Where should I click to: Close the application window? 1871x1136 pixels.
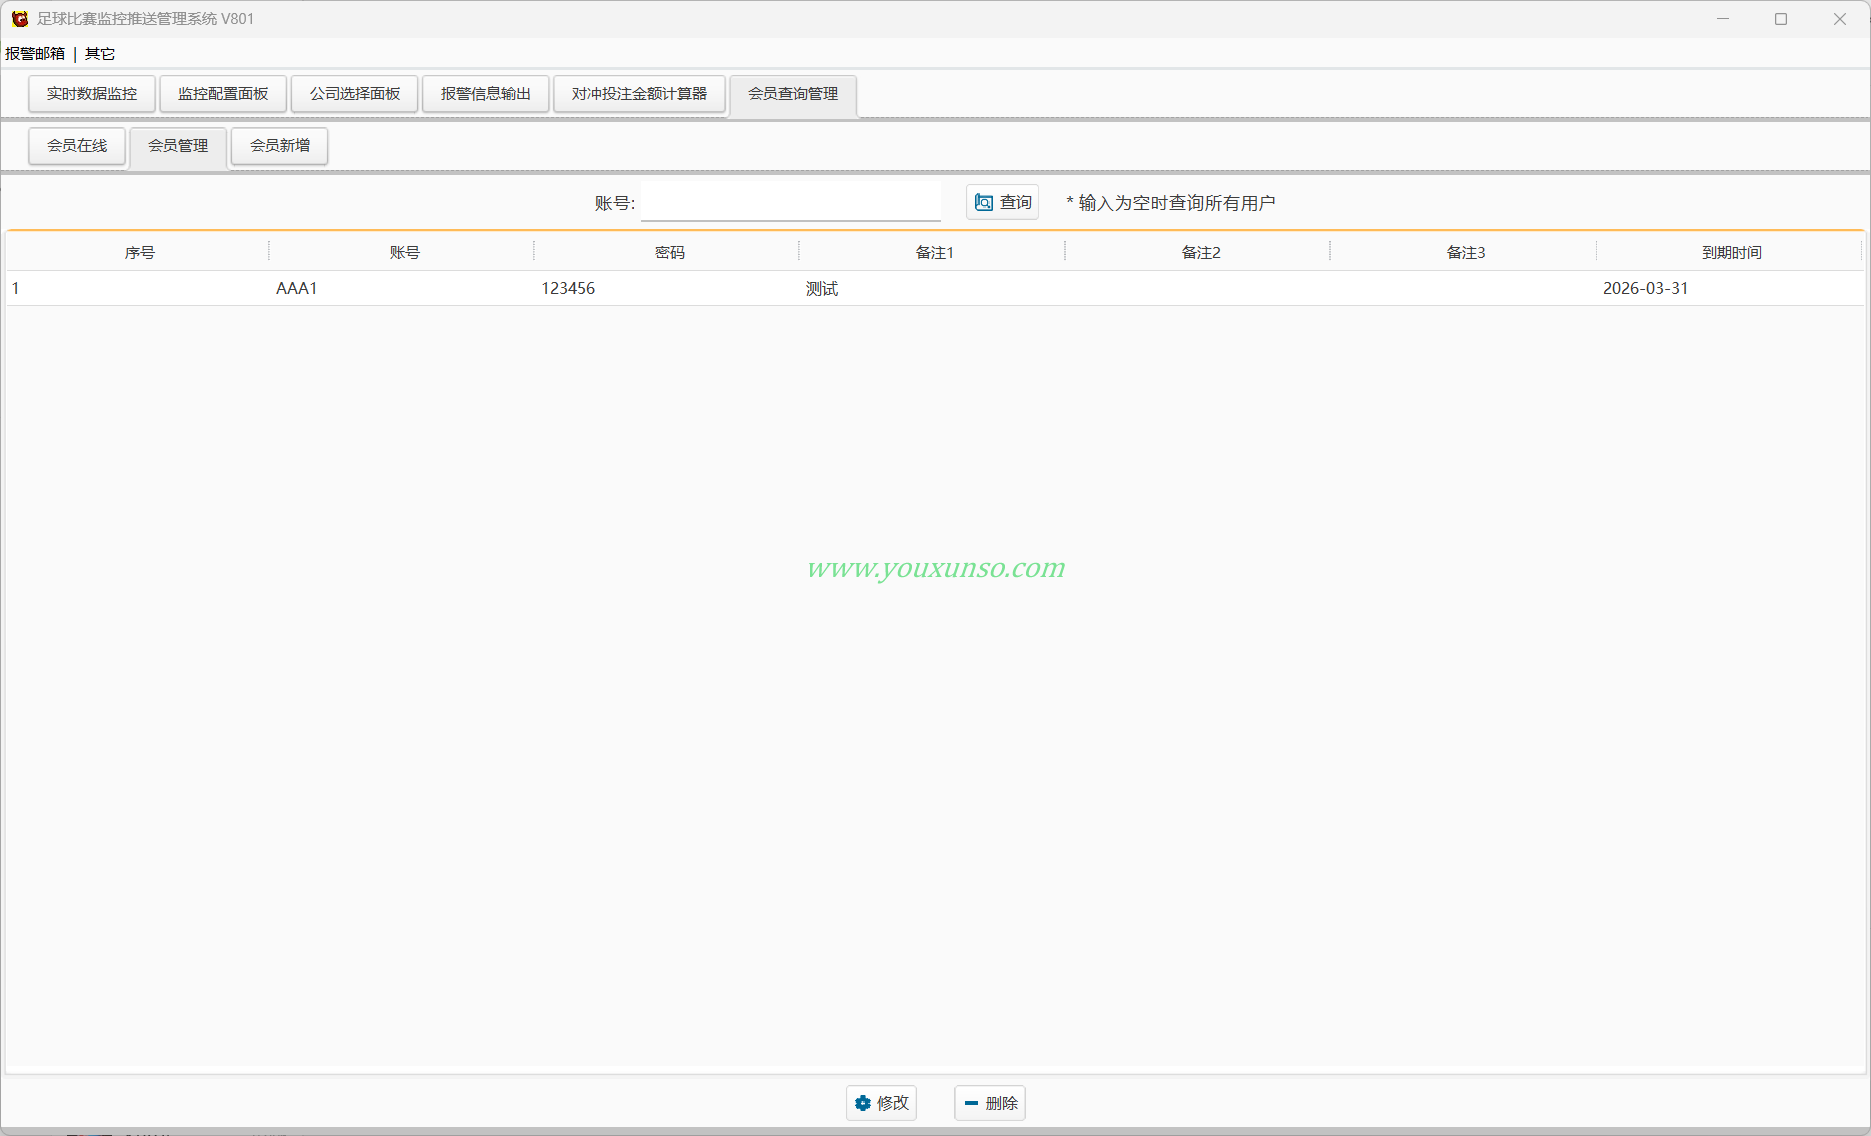(x=1840, y=19)
